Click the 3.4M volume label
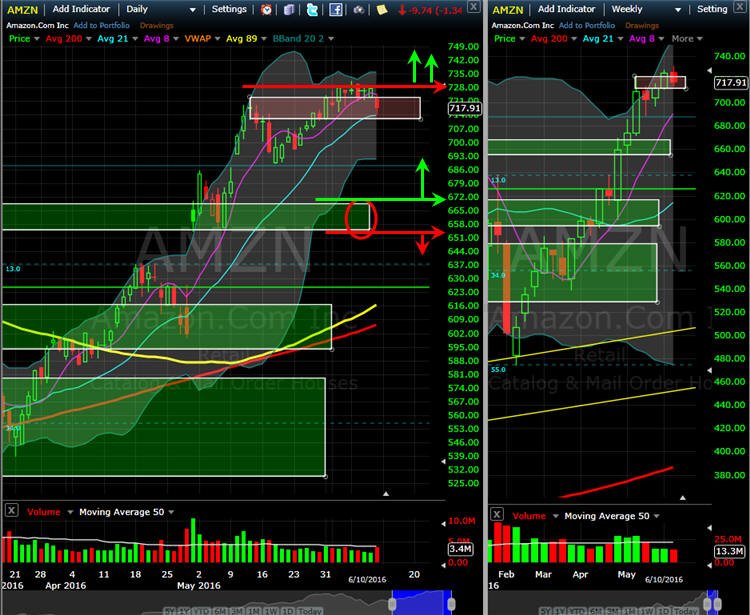 pos(460,549)
